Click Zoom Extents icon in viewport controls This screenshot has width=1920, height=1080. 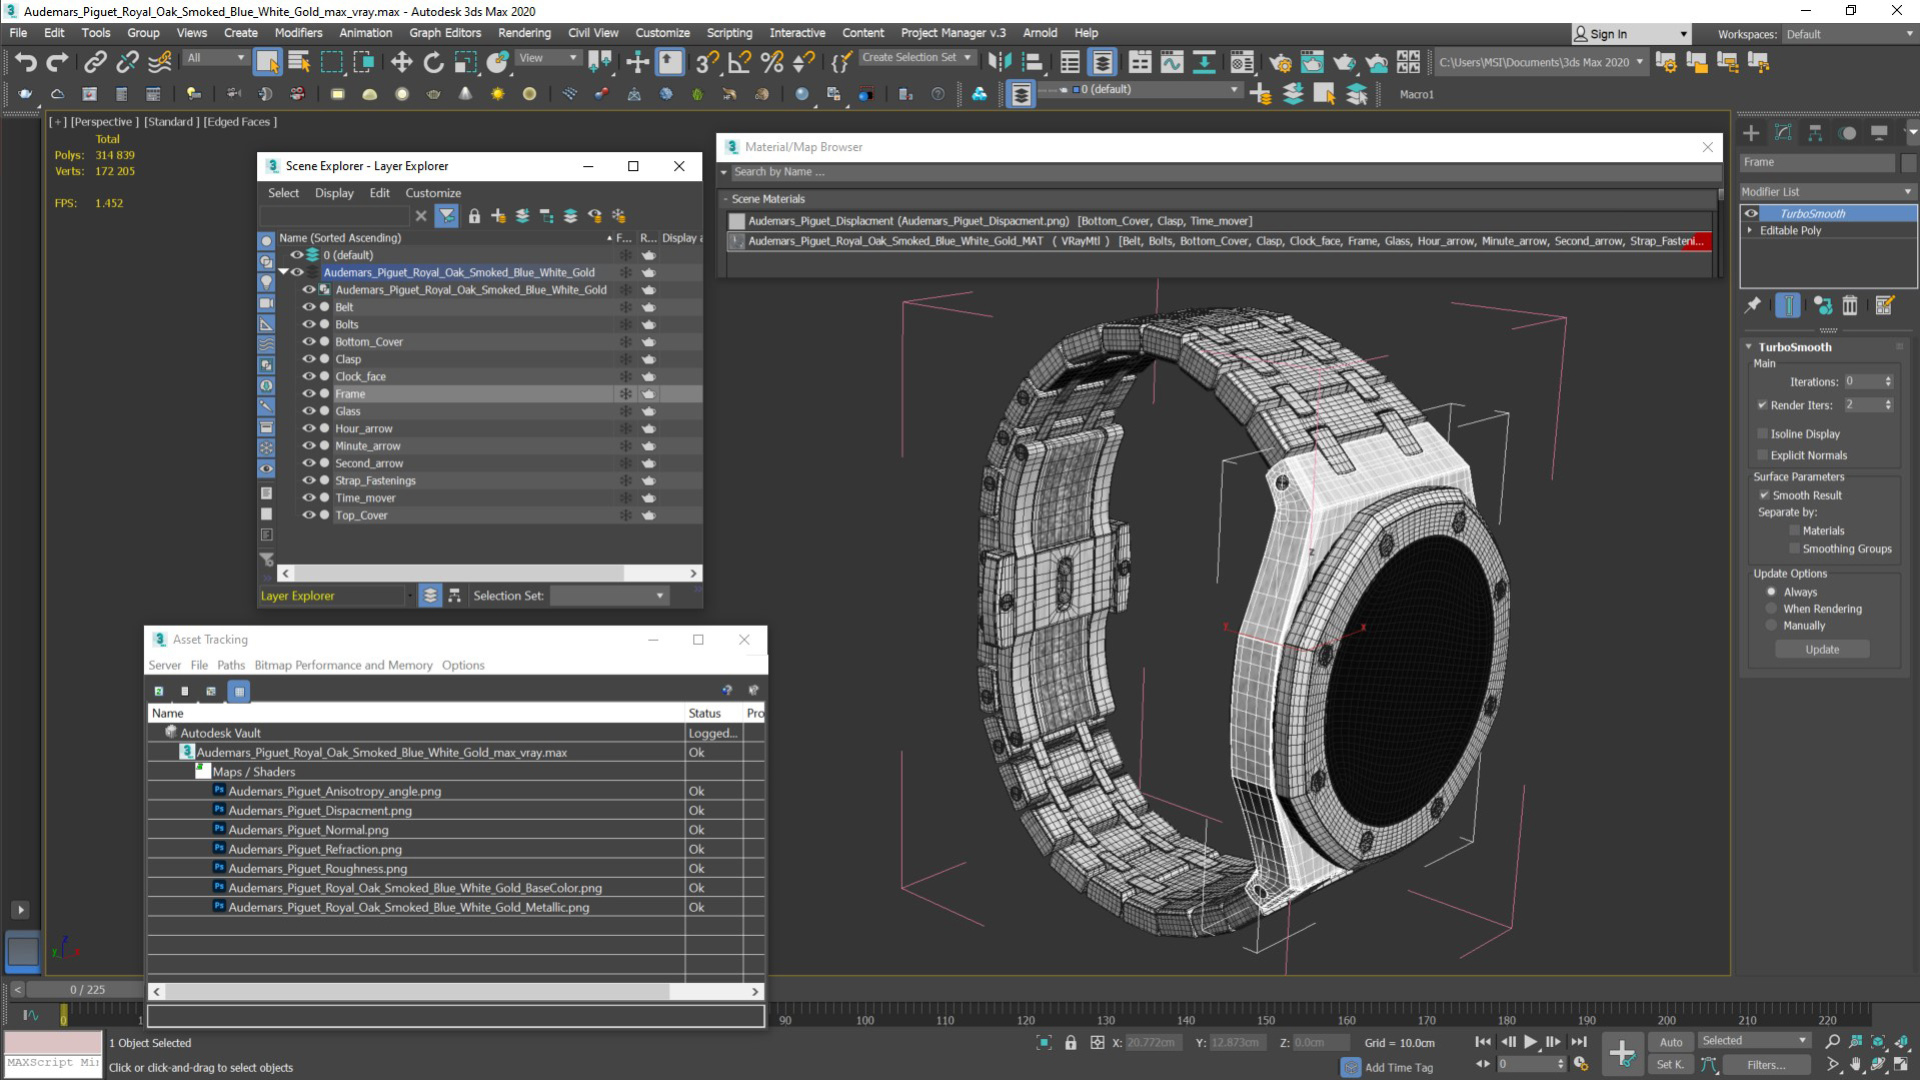1879,1042
